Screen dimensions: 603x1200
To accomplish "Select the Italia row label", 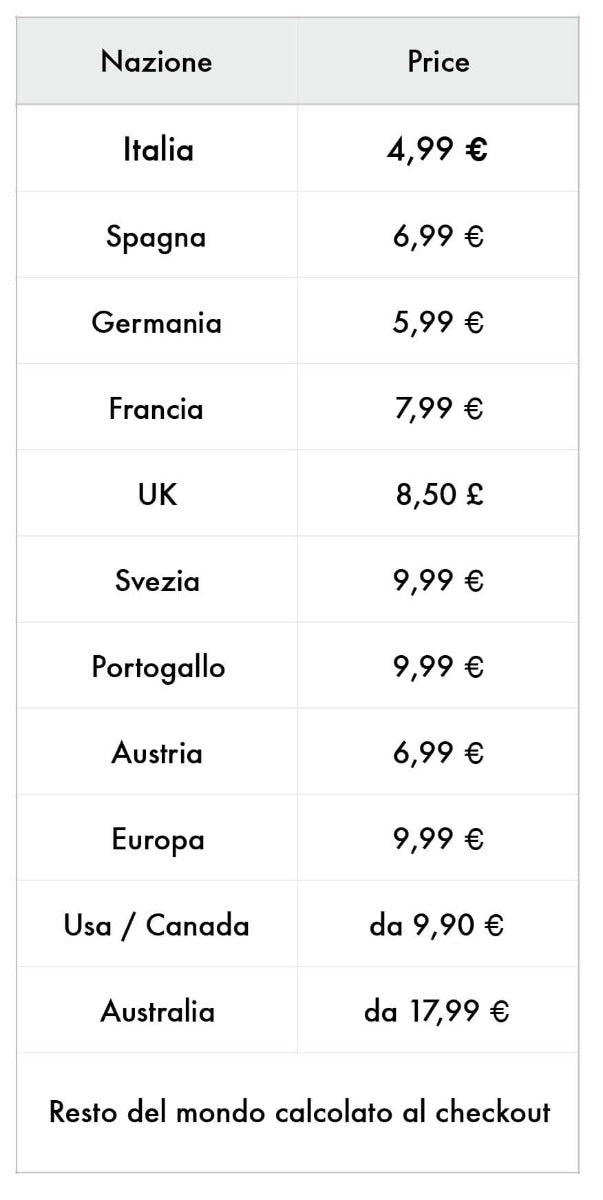I will click(x=158, y=150).
